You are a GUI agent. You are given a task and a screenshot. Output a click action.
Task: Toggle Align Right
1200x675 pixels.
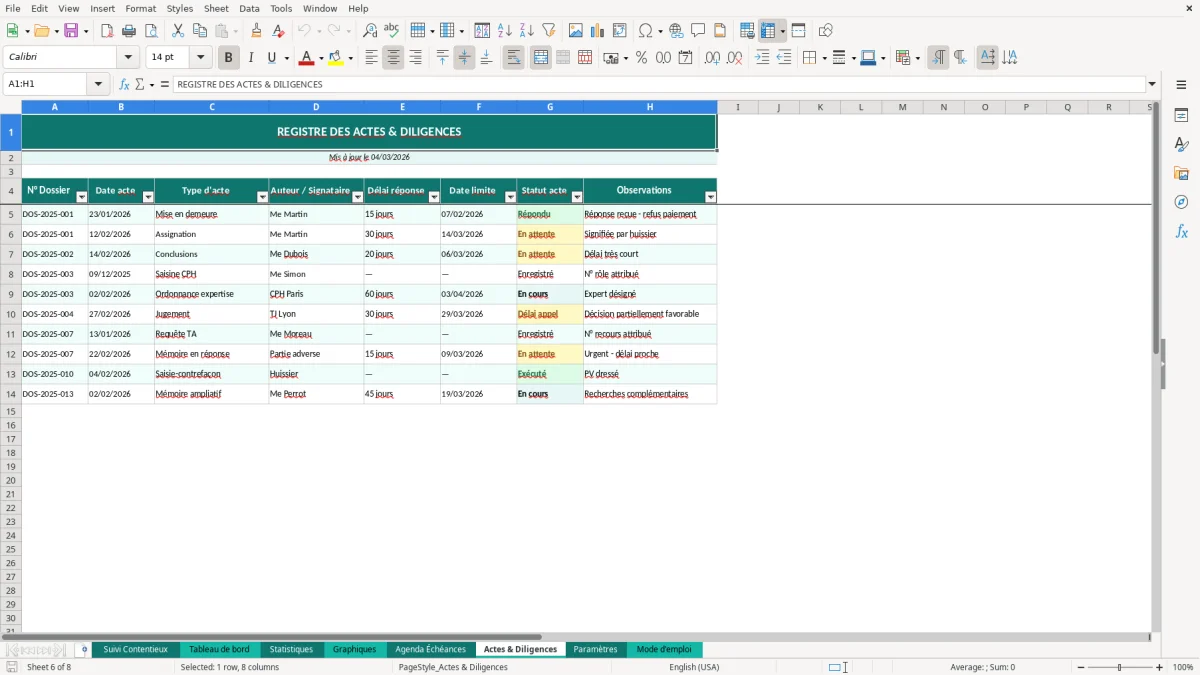pyautogui.click(x=415, y=58)
